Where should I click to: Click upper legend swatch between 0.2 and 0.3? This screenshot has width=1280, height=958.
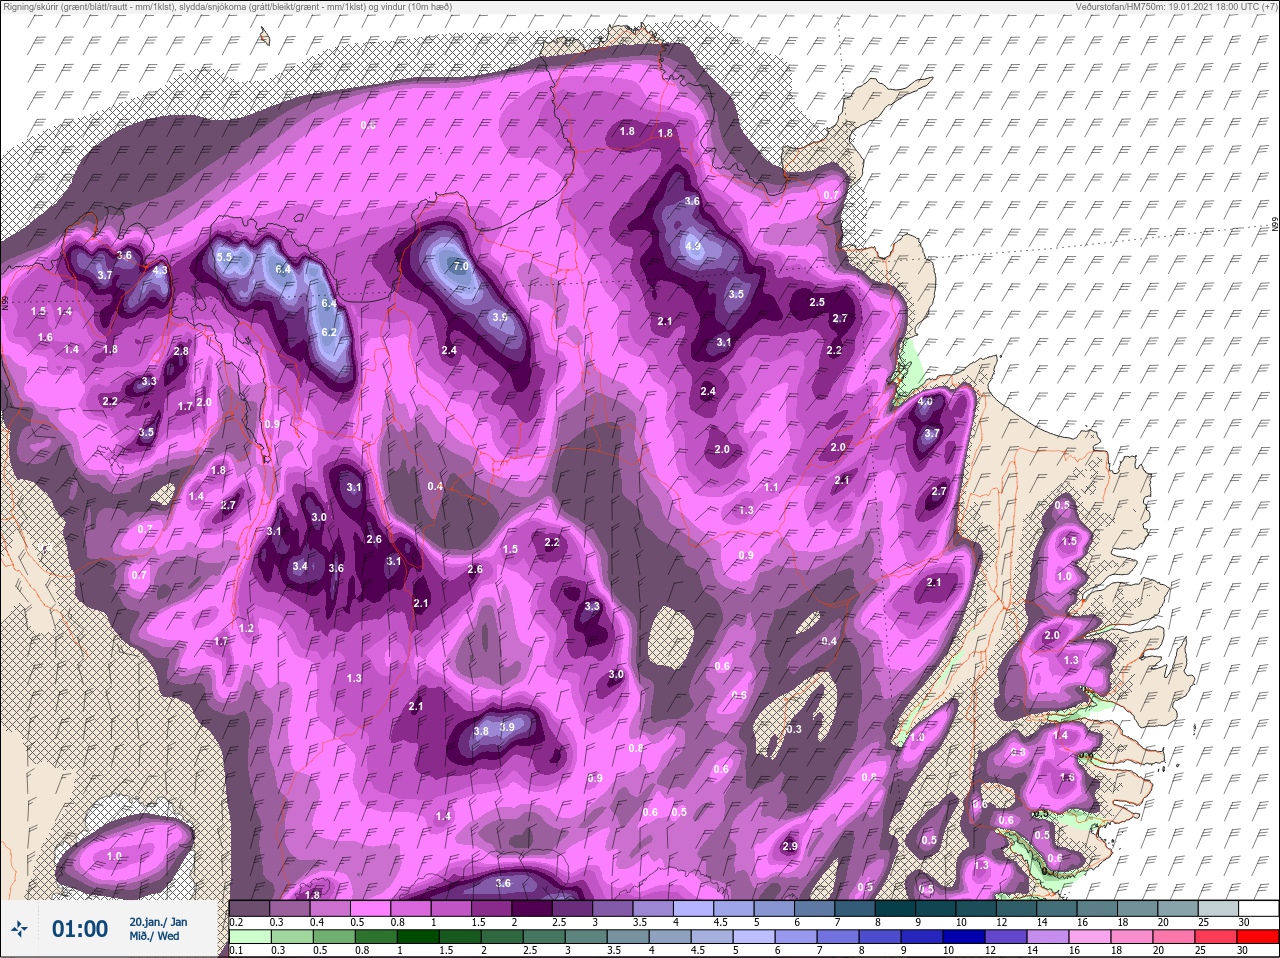(250, 908)
